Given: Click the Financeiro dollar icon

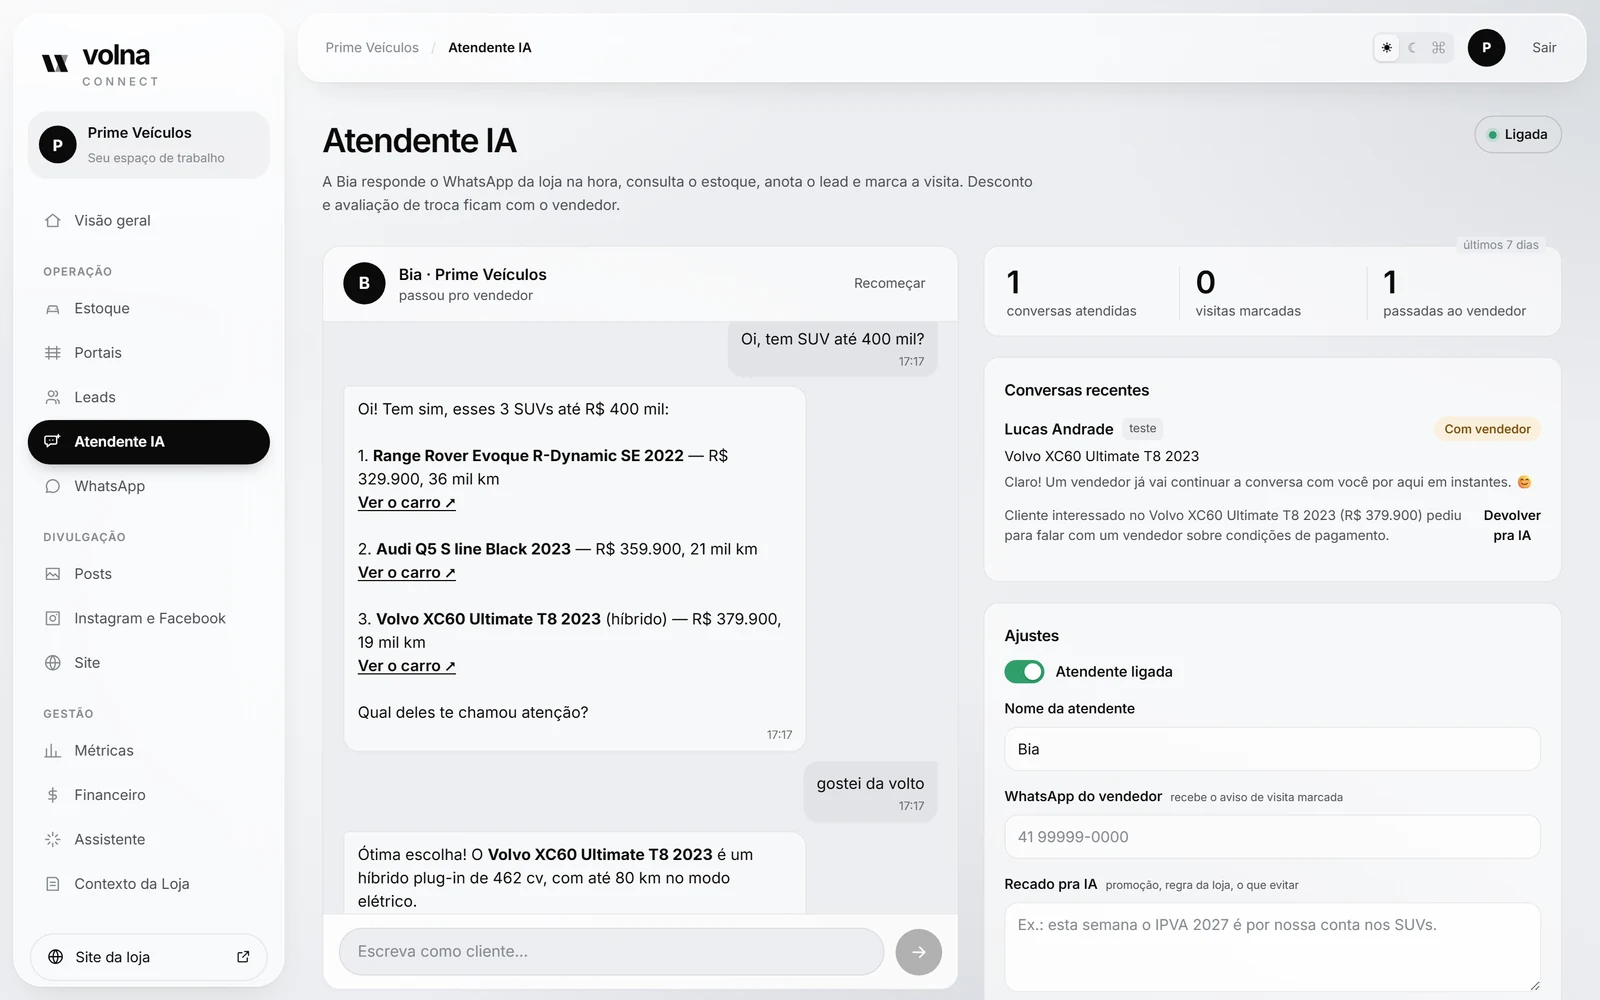Looking at the screenshot, I should (53, 795).
